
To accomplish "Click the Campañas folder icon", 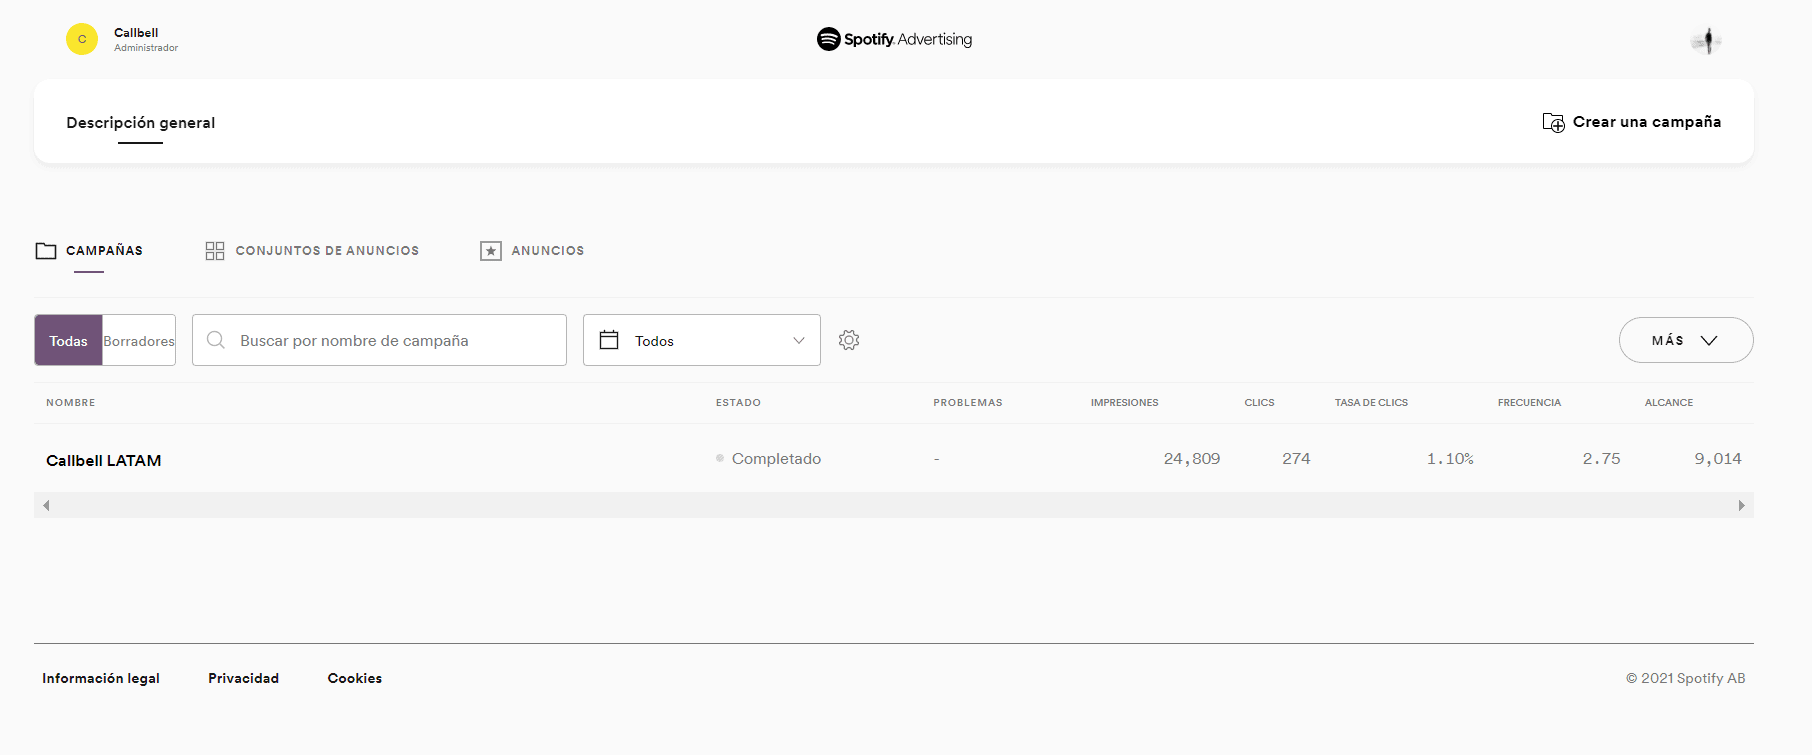I will (x=46, y=251).
